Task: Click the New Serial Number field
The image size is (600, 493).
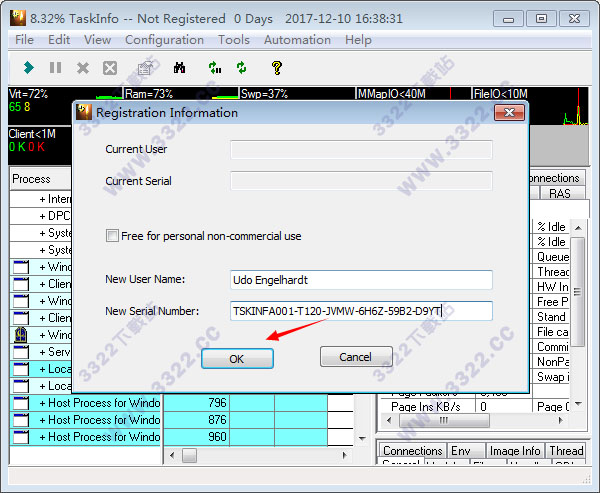Action: pyautogui.click(x=361, y=311)
